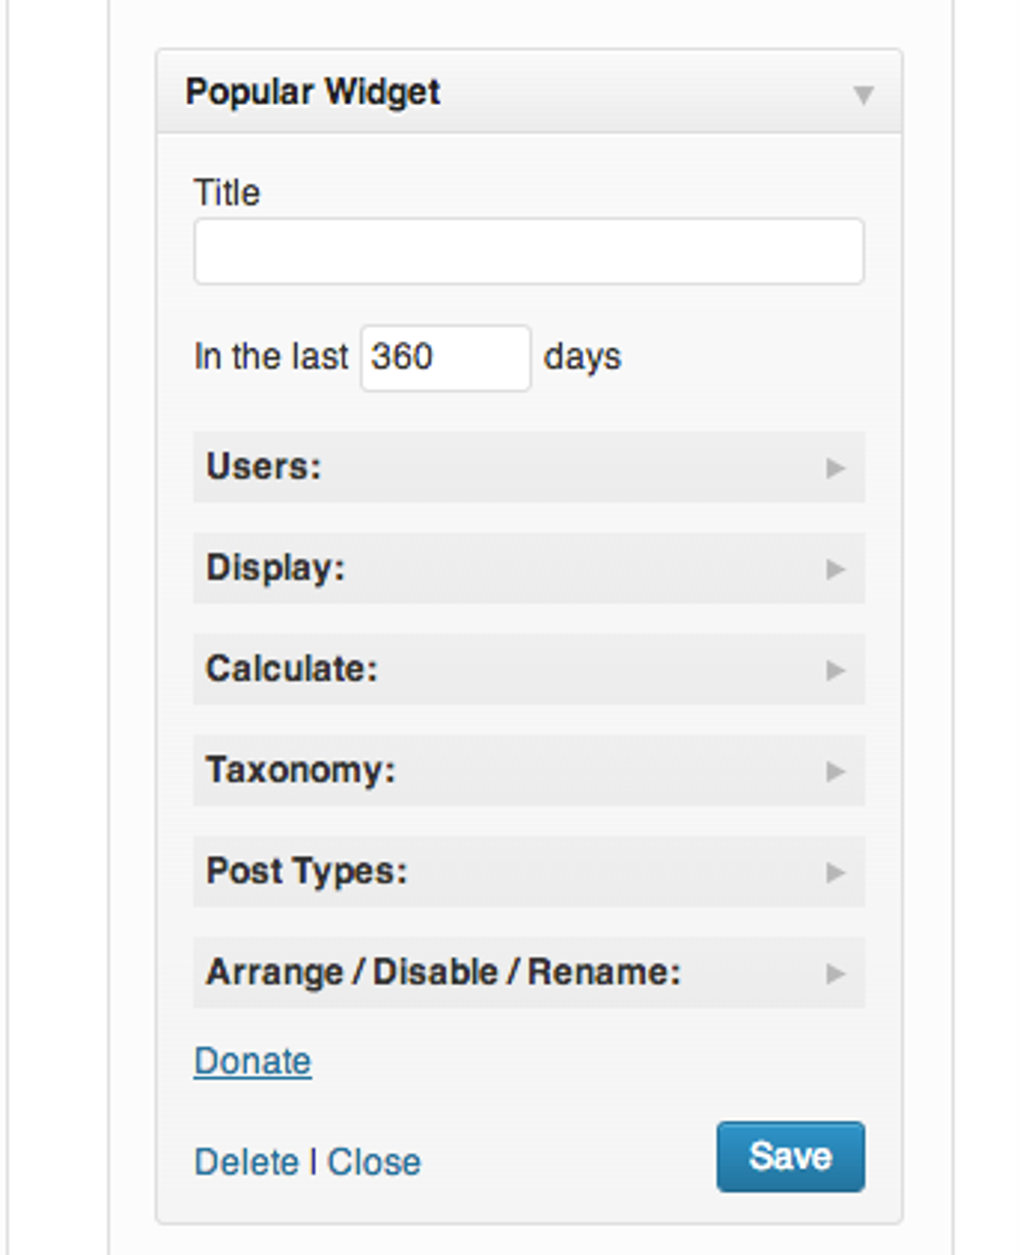This screenshot has height=1255, width=1020.
Task: Click the widget header collapse triangle icon
Action: (x=864, y=95)
